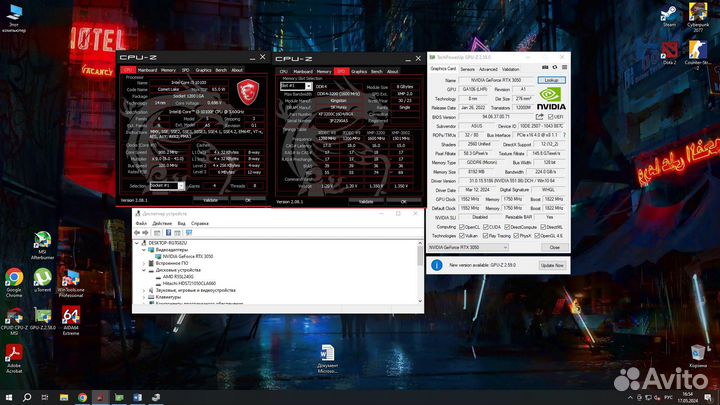Open the Файл menu in Device Manager
The height and width of the screenshot is (405, 720).
tap(141, 223)
